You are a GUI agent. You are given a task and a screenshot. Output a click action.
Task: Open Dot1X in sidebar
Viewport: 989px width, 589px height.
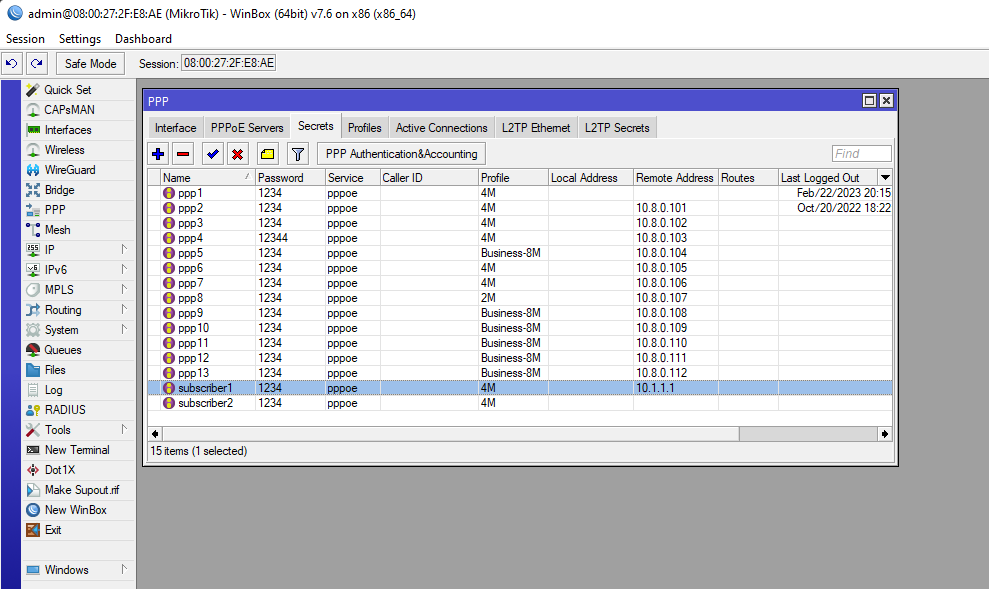tap(79, 470)
